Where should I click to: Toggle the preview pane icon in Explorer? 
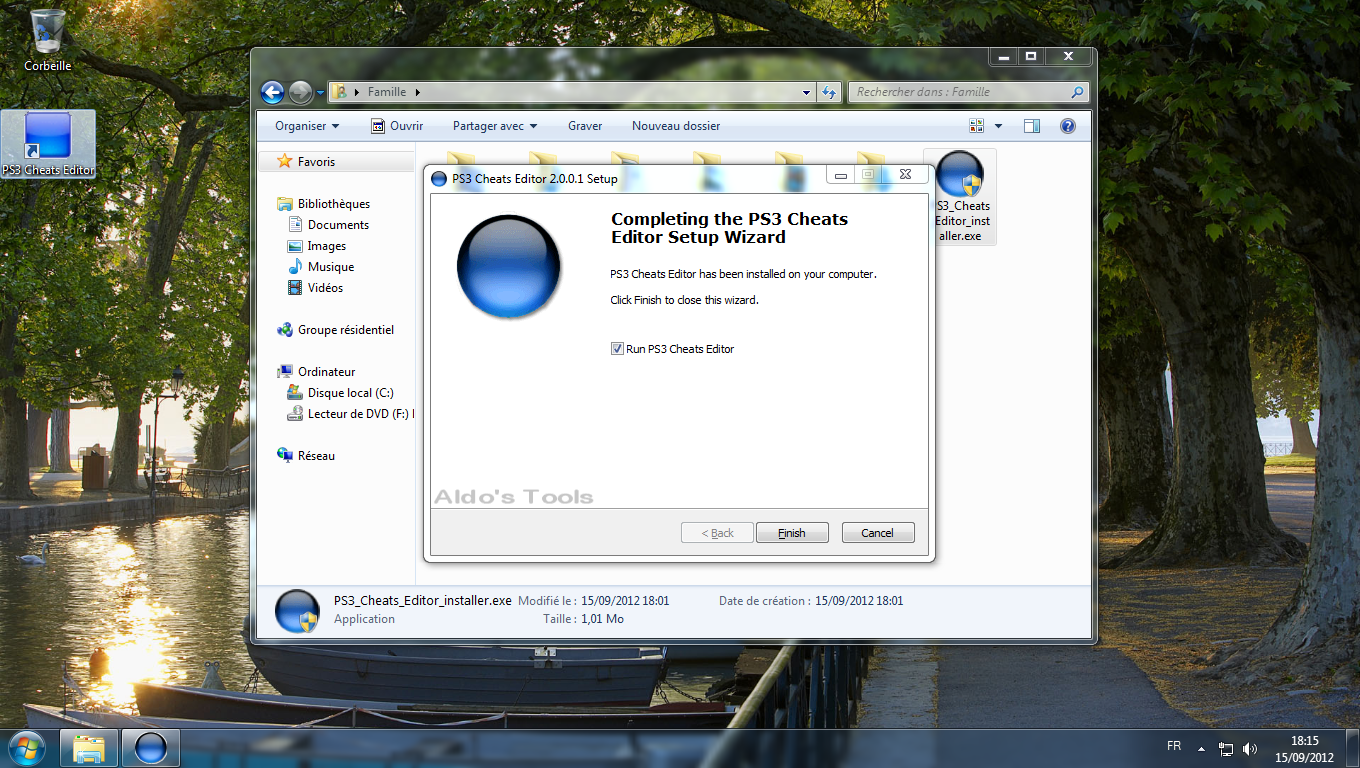click(1032, 126)
